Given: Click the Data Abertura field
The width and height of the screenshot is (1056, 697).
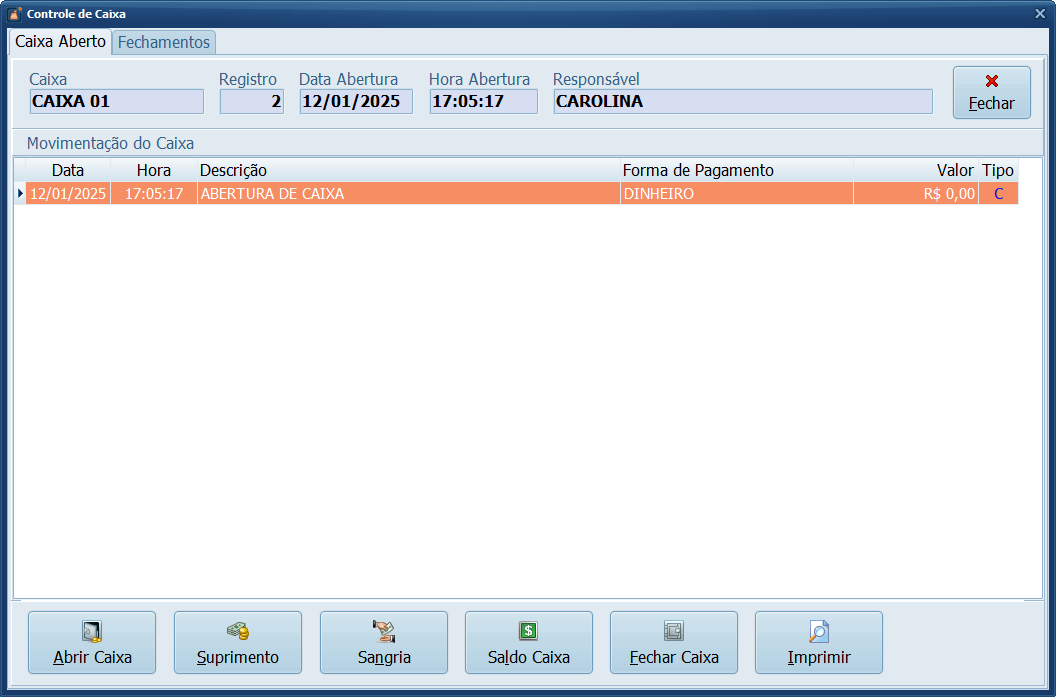Looking at the screenshot, I should click(x=355, y=101).
